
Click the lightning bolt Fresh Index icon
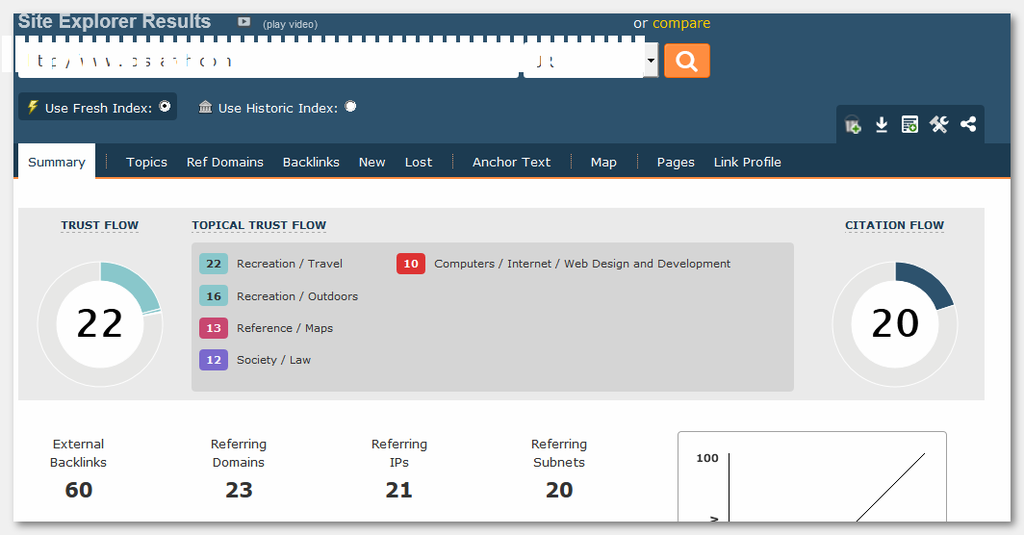[32, 107]
